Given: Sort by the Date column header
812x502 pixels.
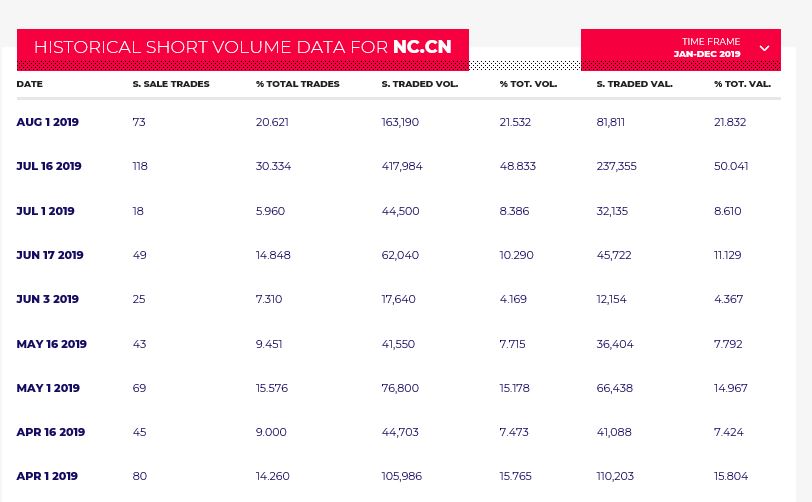Looking at the screenshot, I should coord(30,84).
